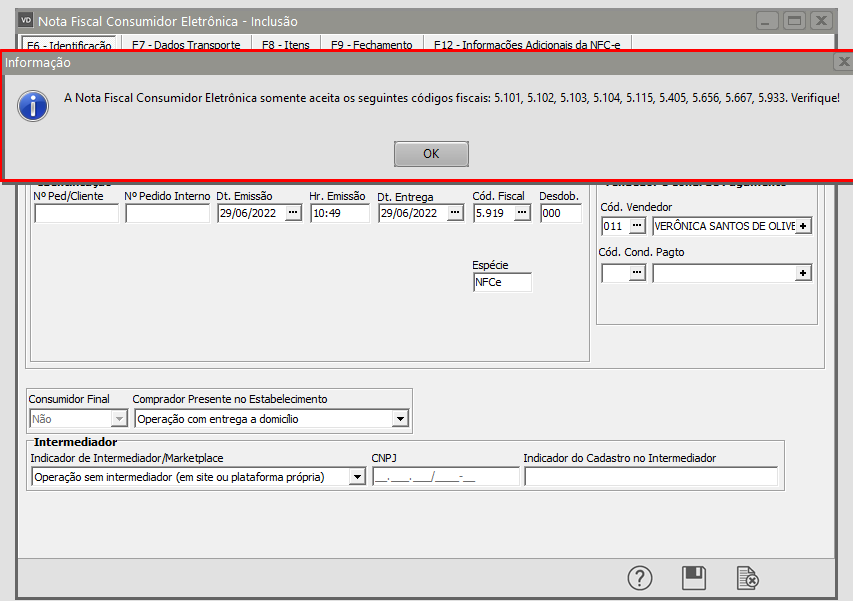Expand Comprador Presente no Estabelecimento dropdown

(x=400, y=419)
